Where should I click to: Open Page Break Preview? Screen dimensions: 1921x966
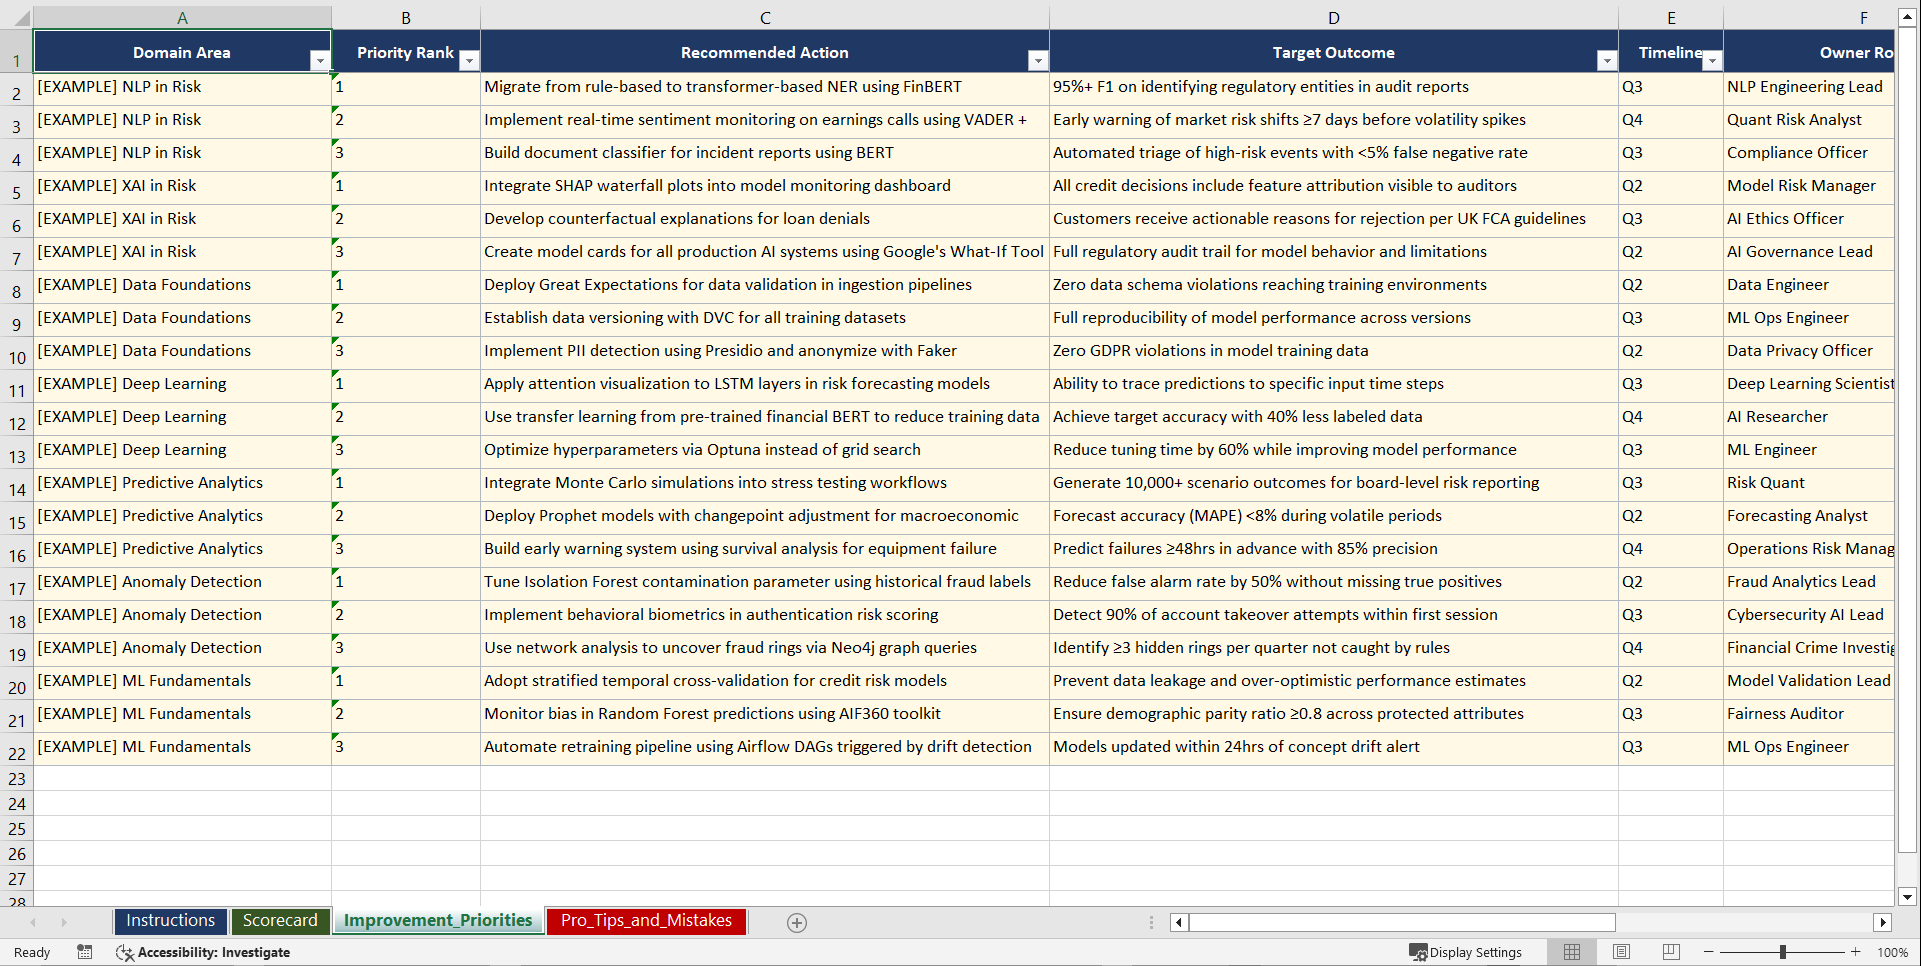click(x=1670, y=952)
